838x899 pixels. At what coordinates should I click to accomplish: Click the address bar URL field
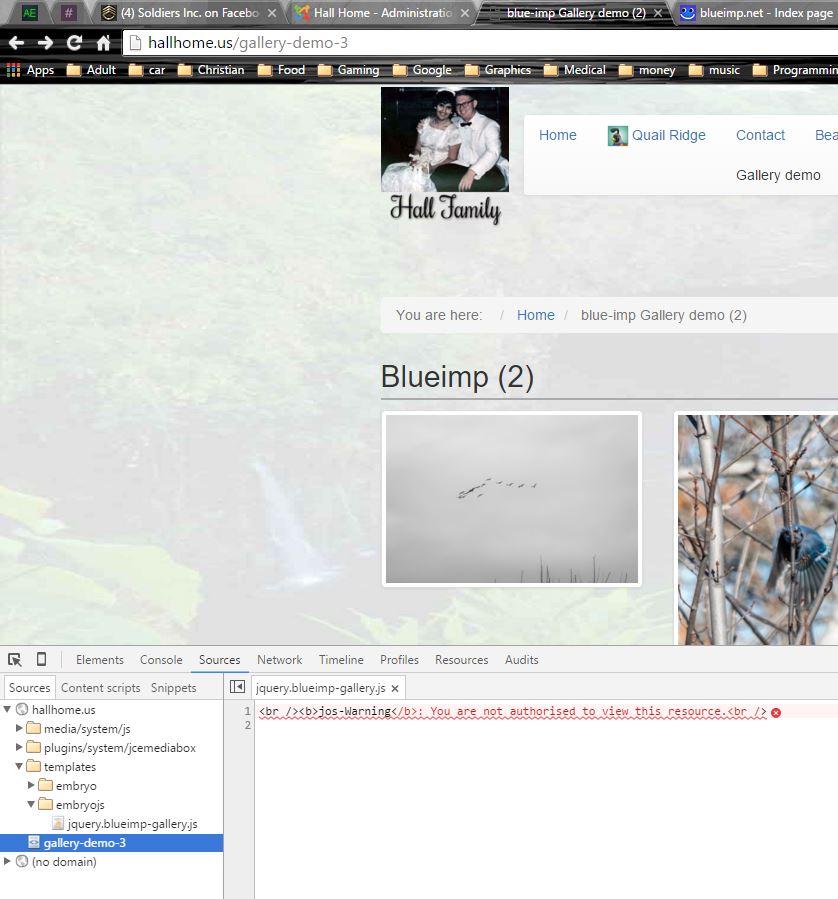coord(481,43)
